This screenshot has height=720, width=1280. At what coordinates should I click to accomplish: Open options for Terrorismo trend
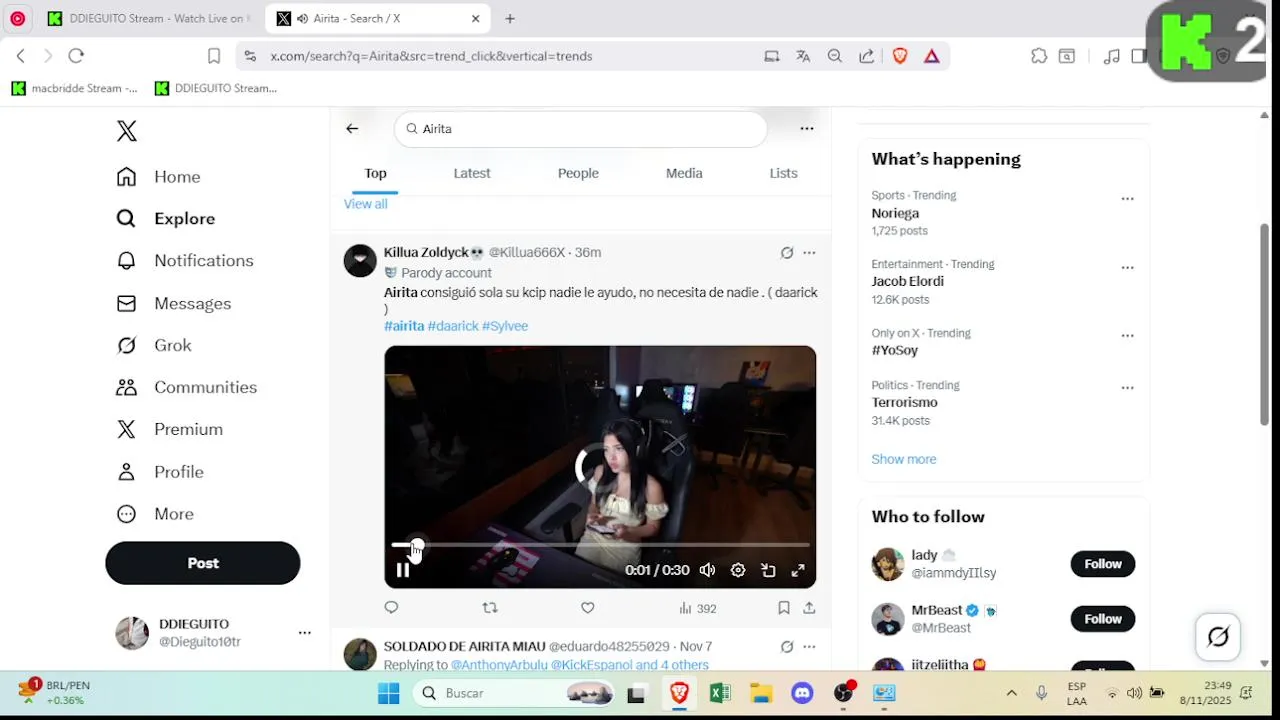coord(1127,388)
